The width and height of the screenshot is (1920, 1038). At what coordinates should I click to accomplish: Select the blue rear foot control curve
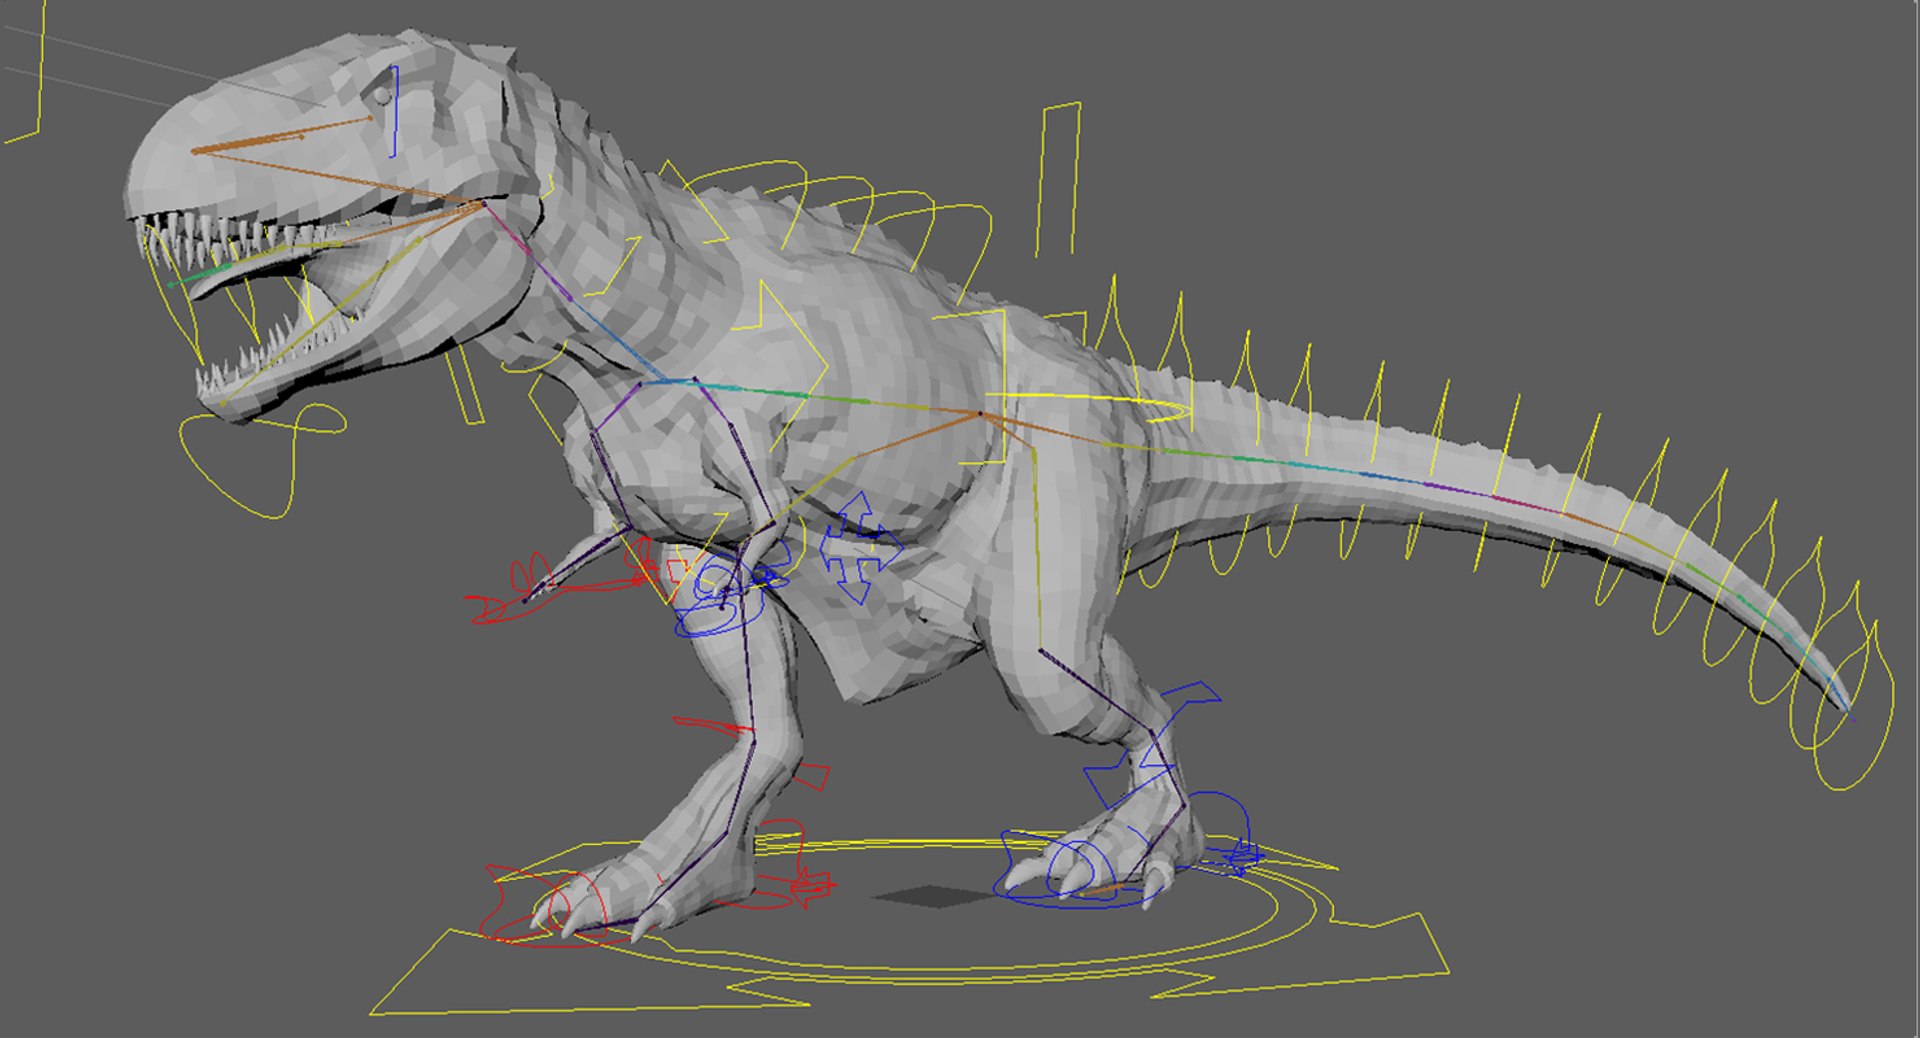1080,870
